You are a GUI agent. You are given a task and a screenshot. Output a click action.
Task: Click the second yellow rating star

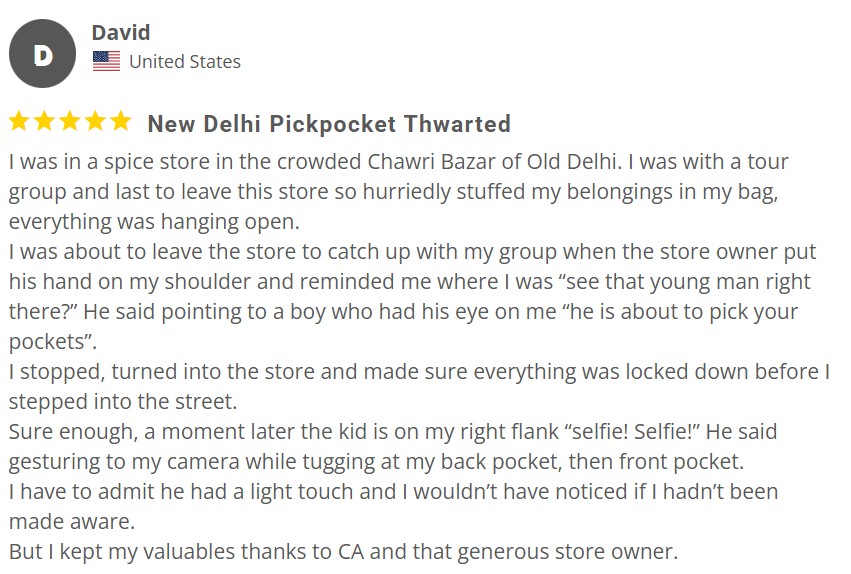pos(45,121)
